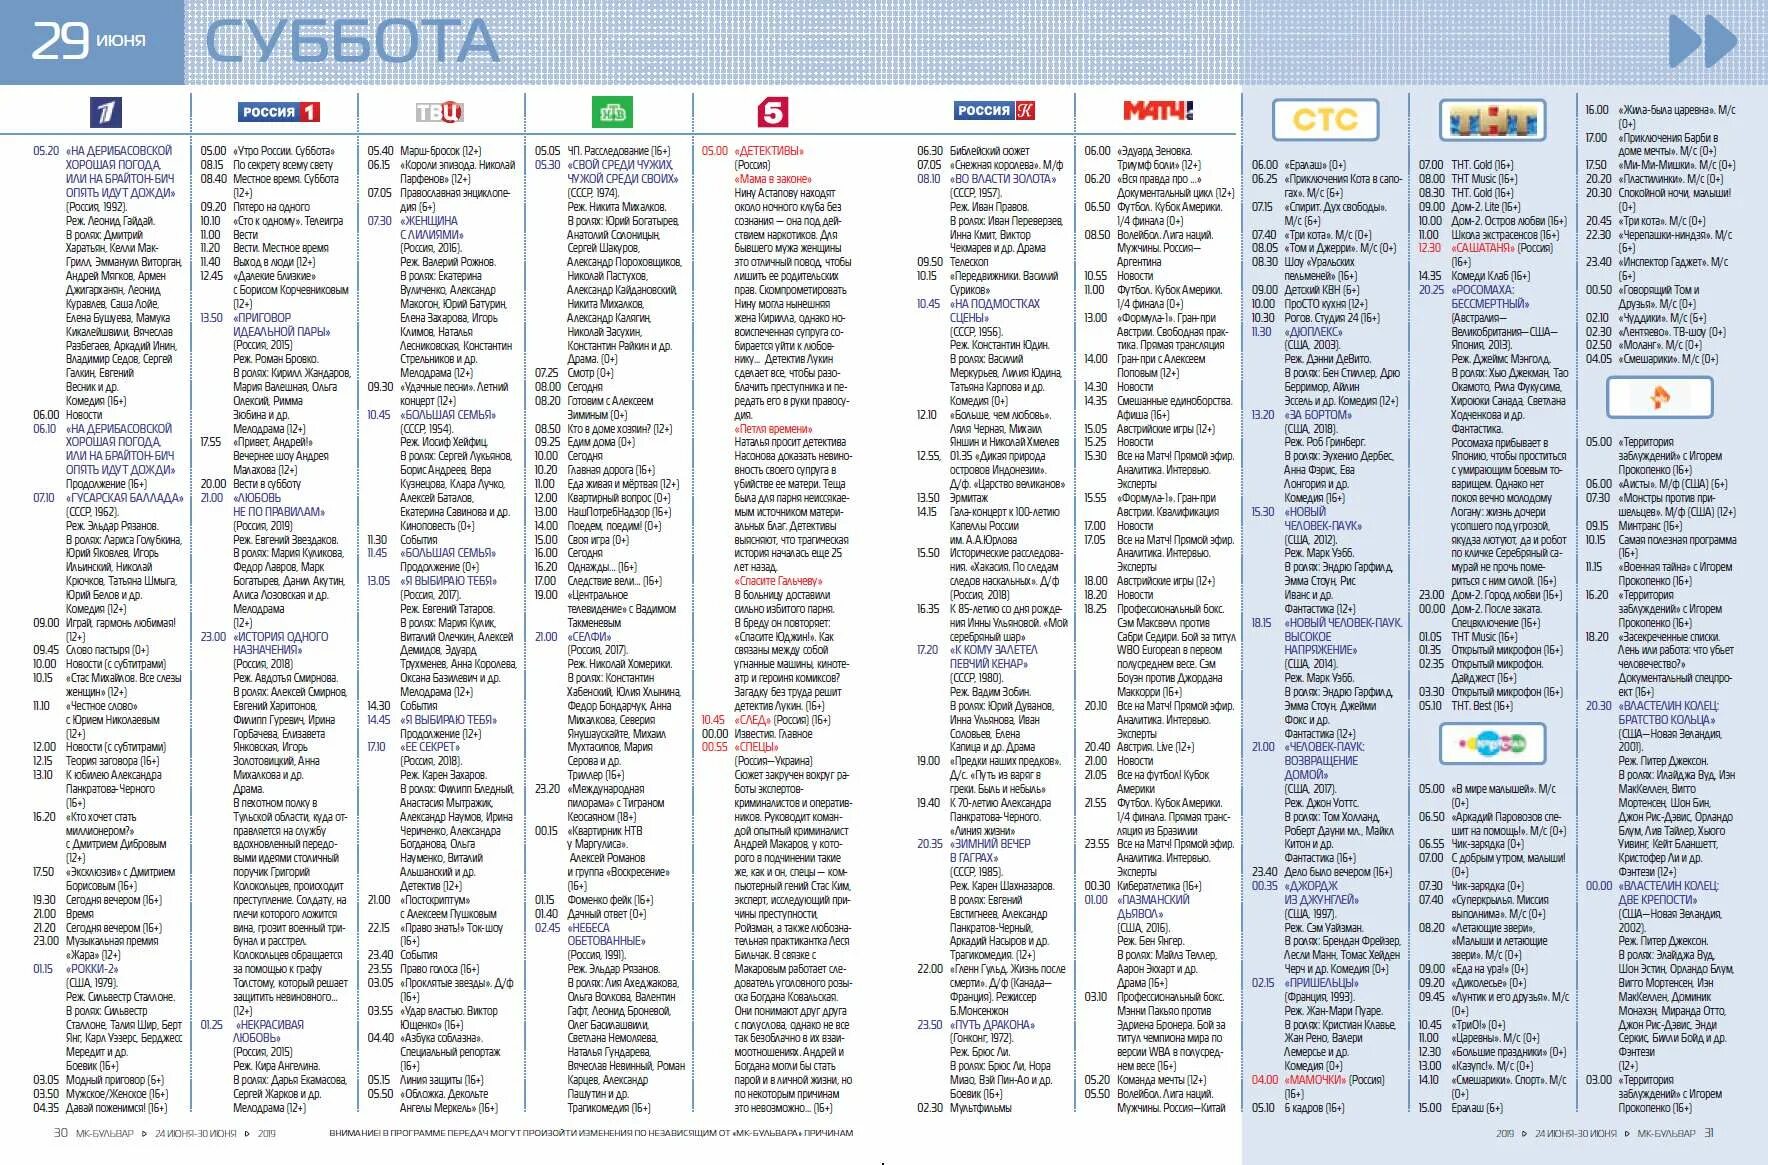The image size is (1768, 1165).
Task: Click «СВОЙ СРЕДИ ЧУЖИХ, ЧУЖОЙ СРЕДИ СВОИХ»
Action: coord(623,172)
